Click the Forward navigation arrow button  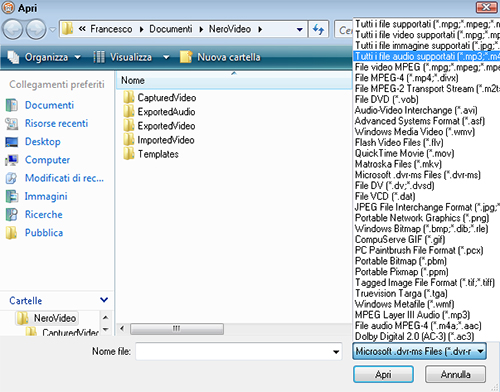(36, 29)
